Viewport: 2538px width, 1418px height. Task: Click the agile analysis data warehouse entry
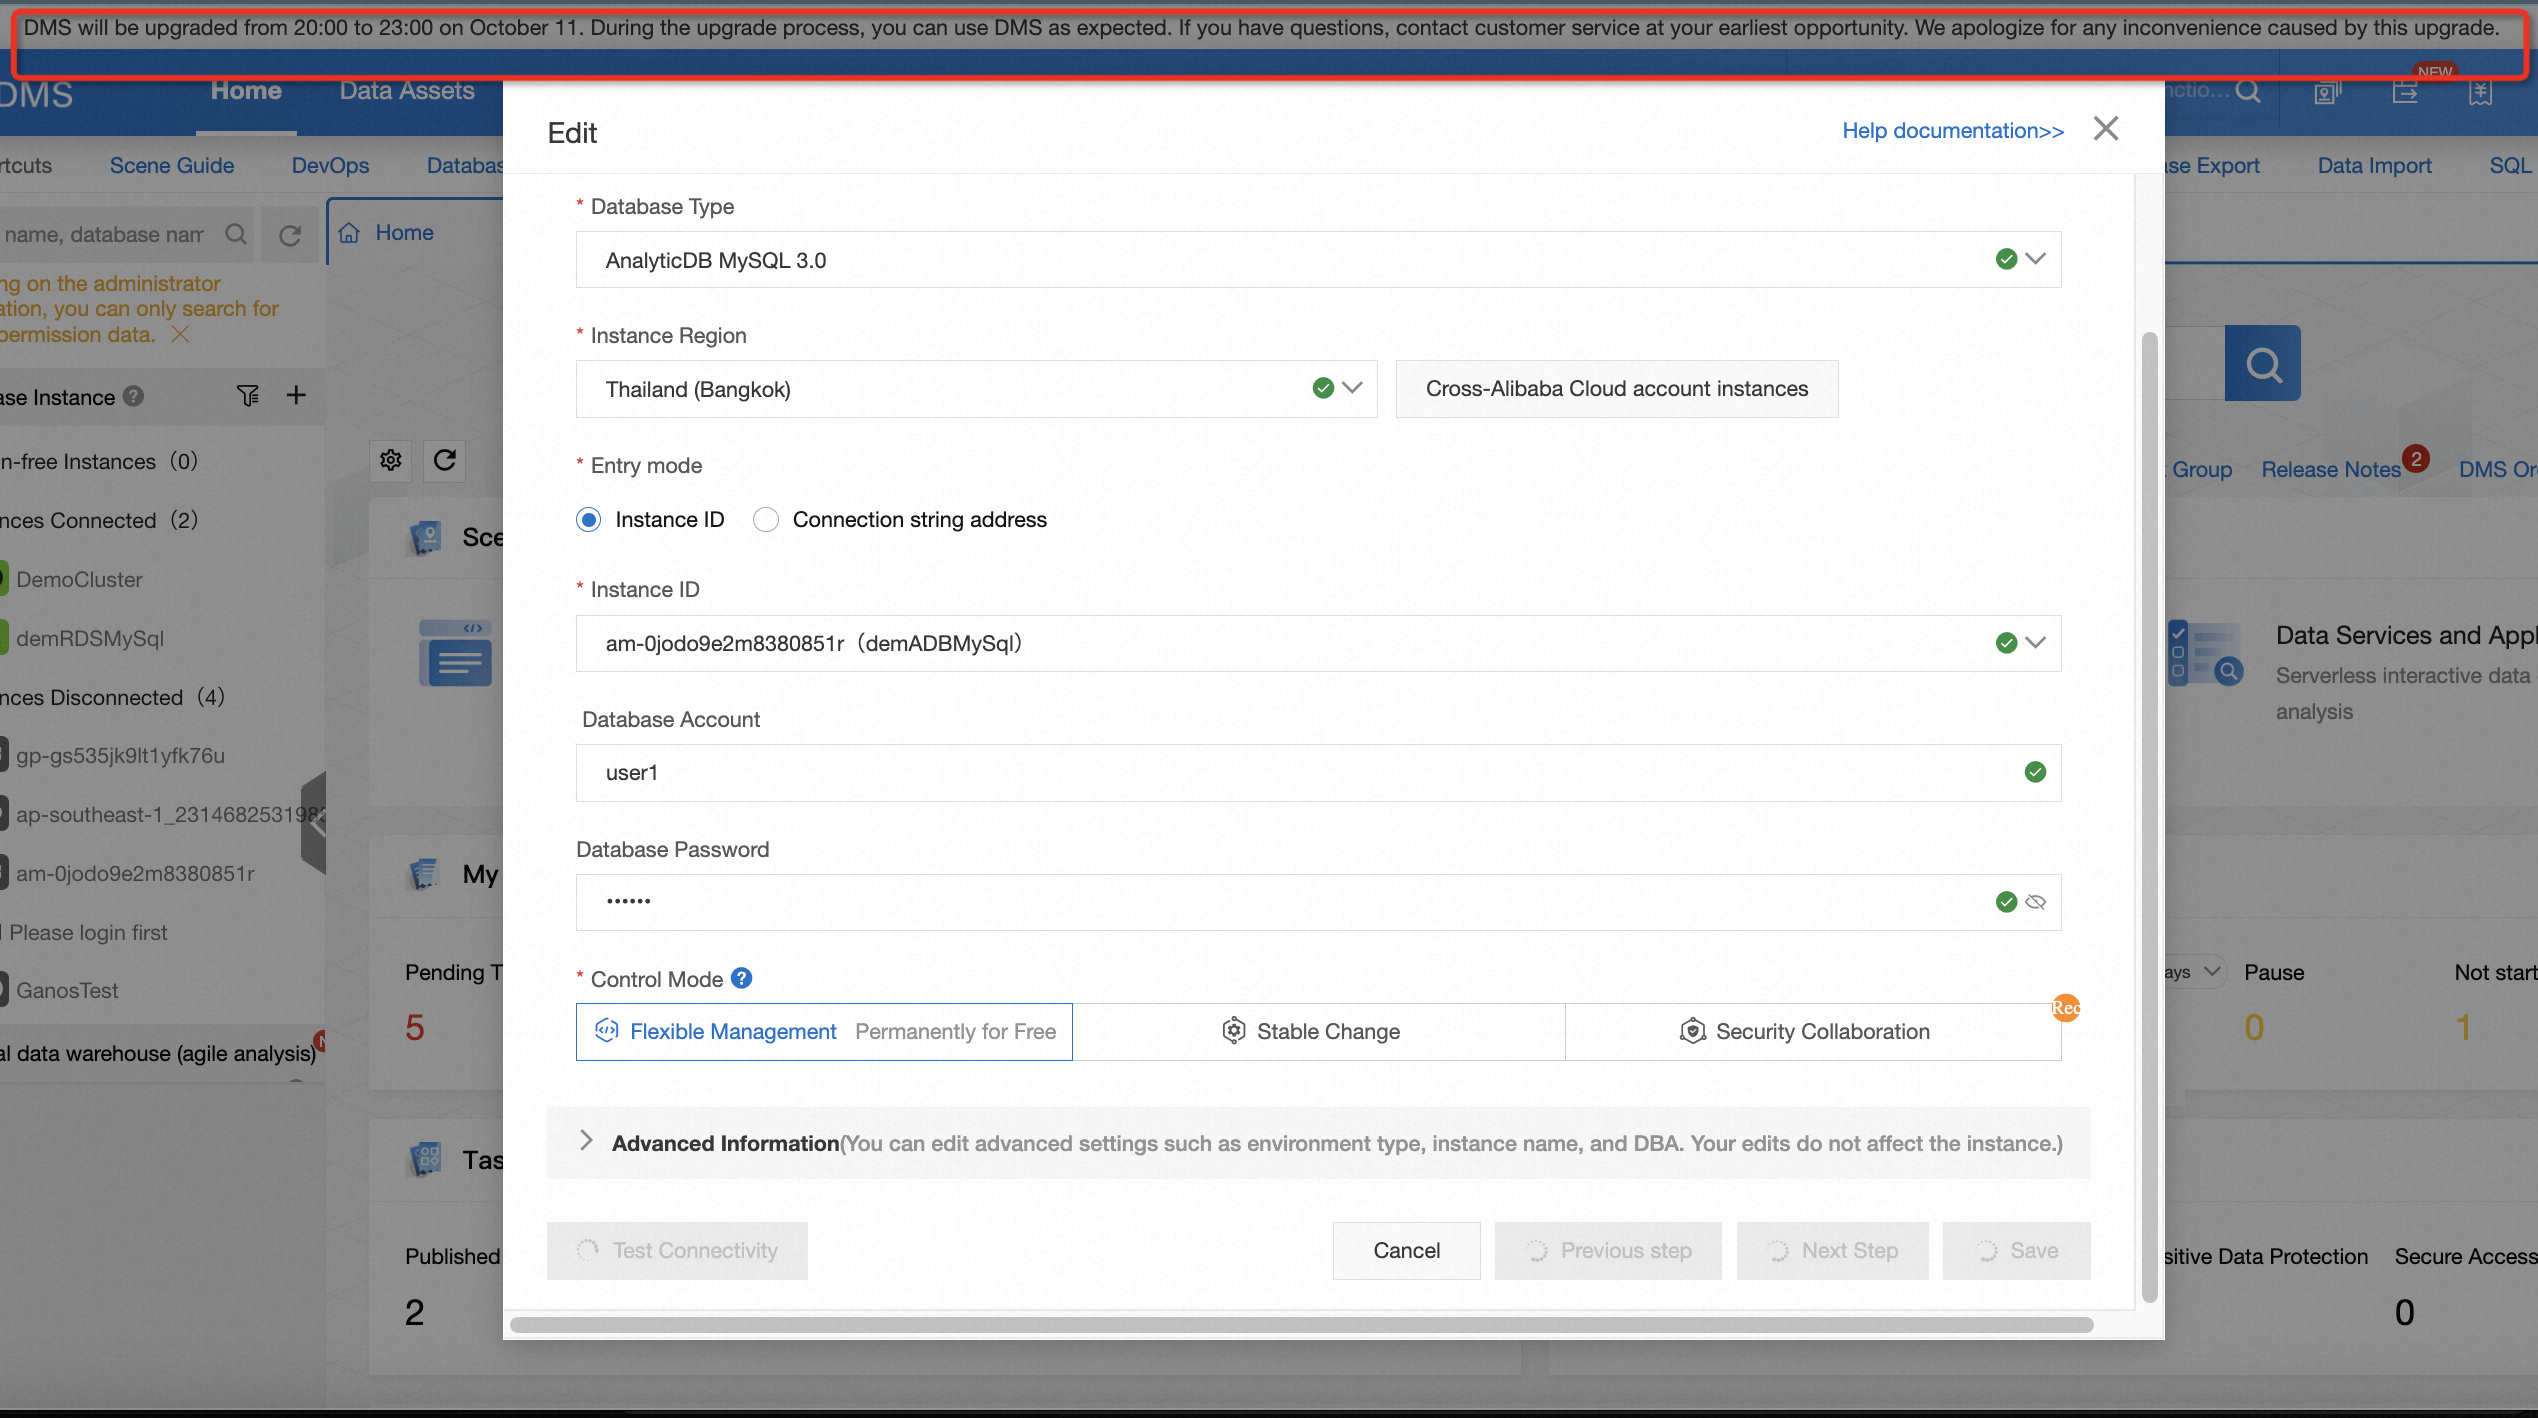point(160,1054)
